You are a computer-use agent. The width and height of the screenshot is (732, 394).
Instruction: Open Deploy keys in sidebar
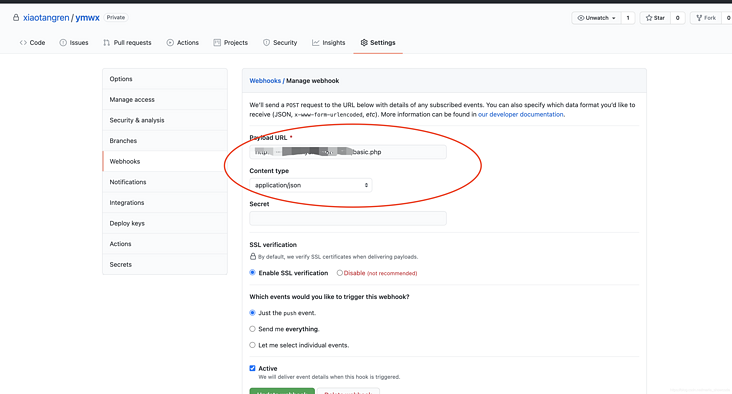pyautogui.click(x=165, y=223)
